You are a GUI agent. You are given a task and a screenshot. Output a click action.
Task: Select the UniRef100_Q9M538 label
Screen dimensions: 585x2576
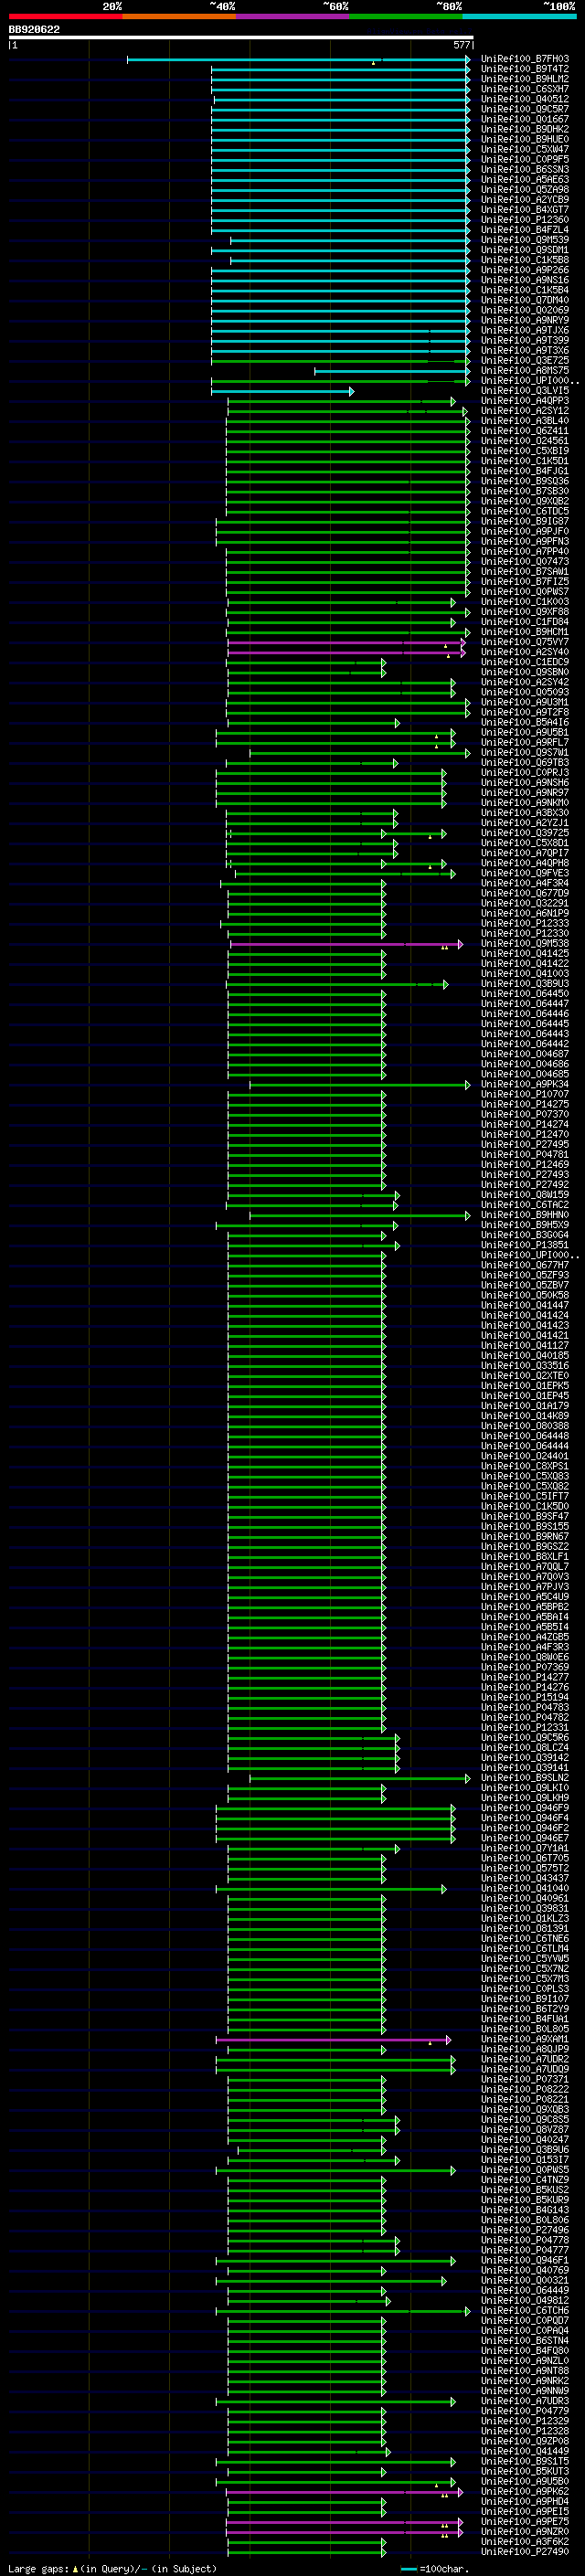[x=525, y=944]
